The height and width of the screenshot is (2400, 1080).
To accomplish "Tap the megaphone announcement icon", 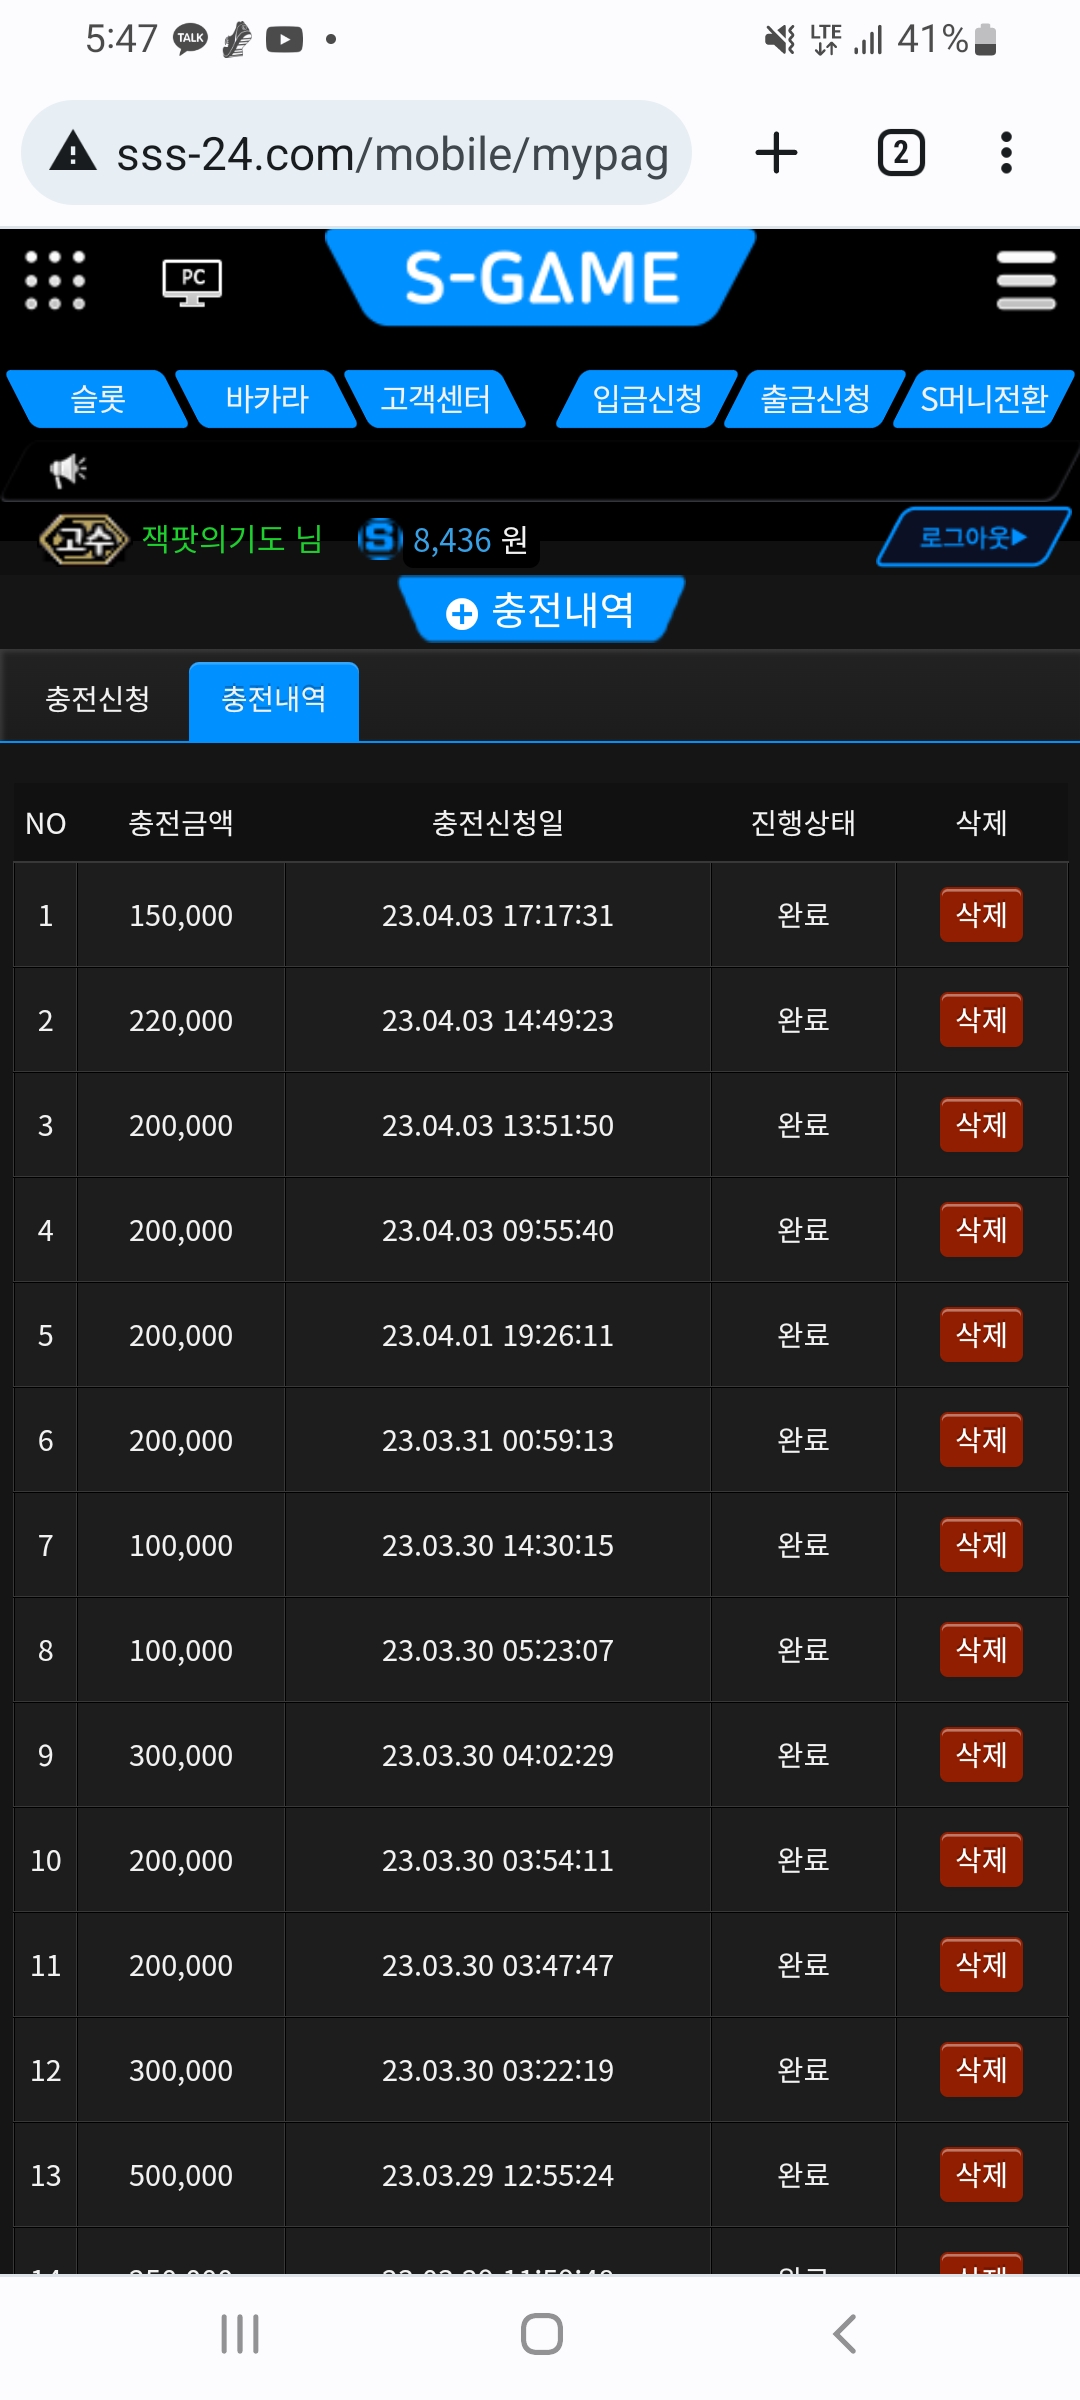I will (x=69, y=469).
